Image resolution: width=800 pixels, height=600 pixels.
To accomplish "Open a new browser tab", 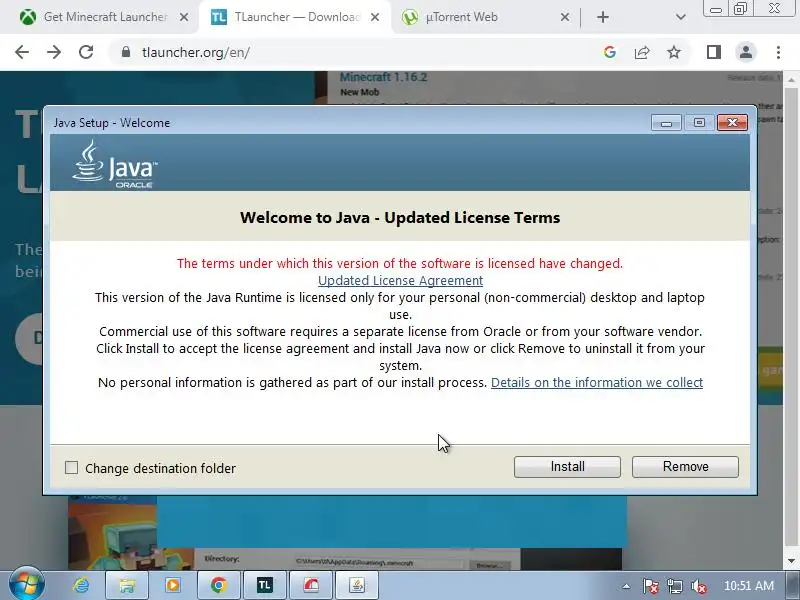I will point(603,17).
